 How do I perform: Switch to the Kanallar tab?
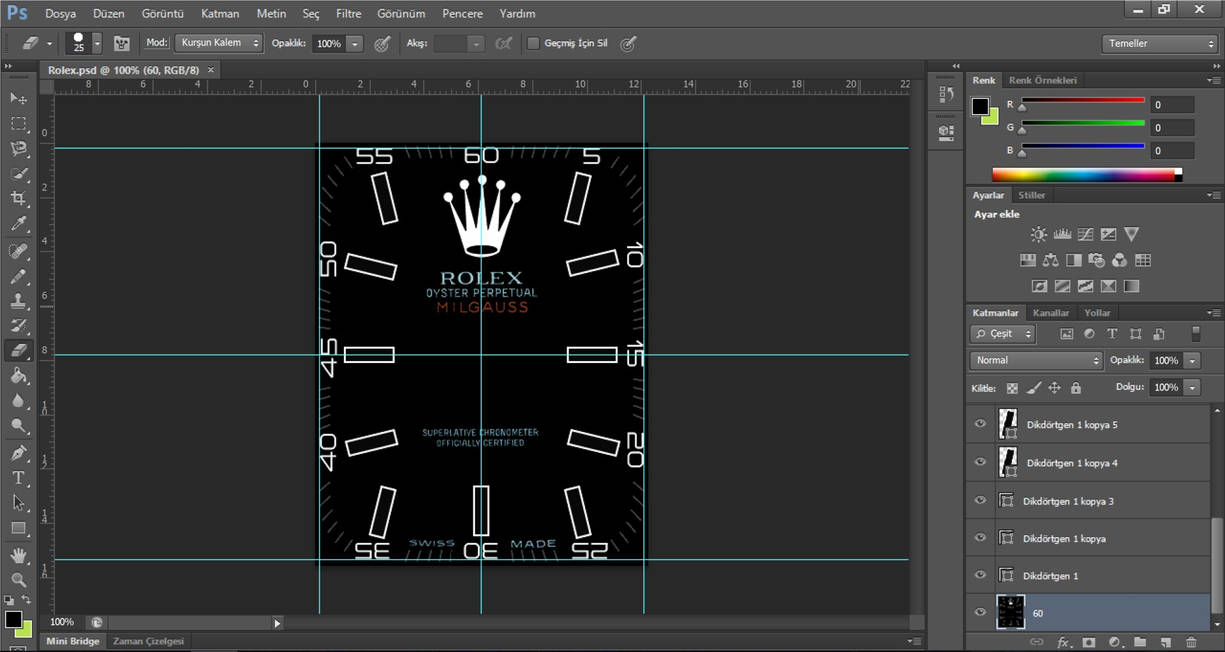click(1050, 312)
